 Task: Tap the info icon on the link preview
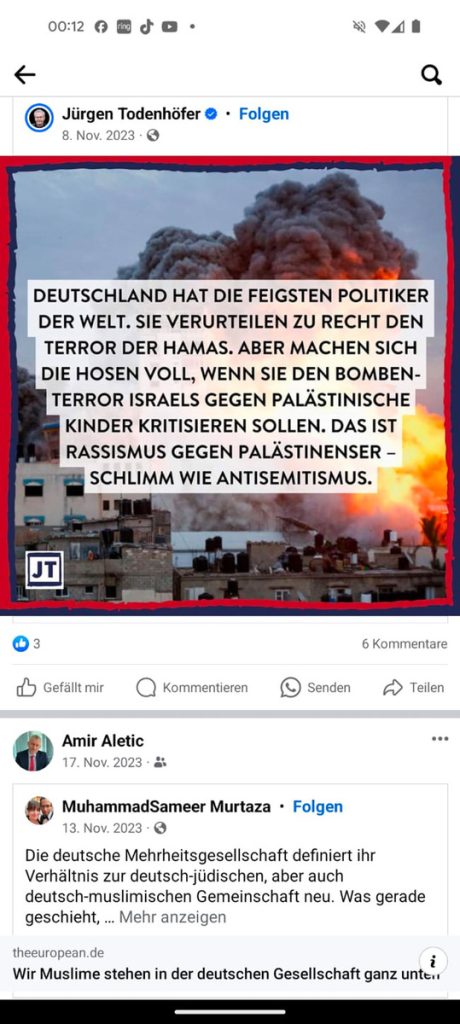click(x=433, y=961)
